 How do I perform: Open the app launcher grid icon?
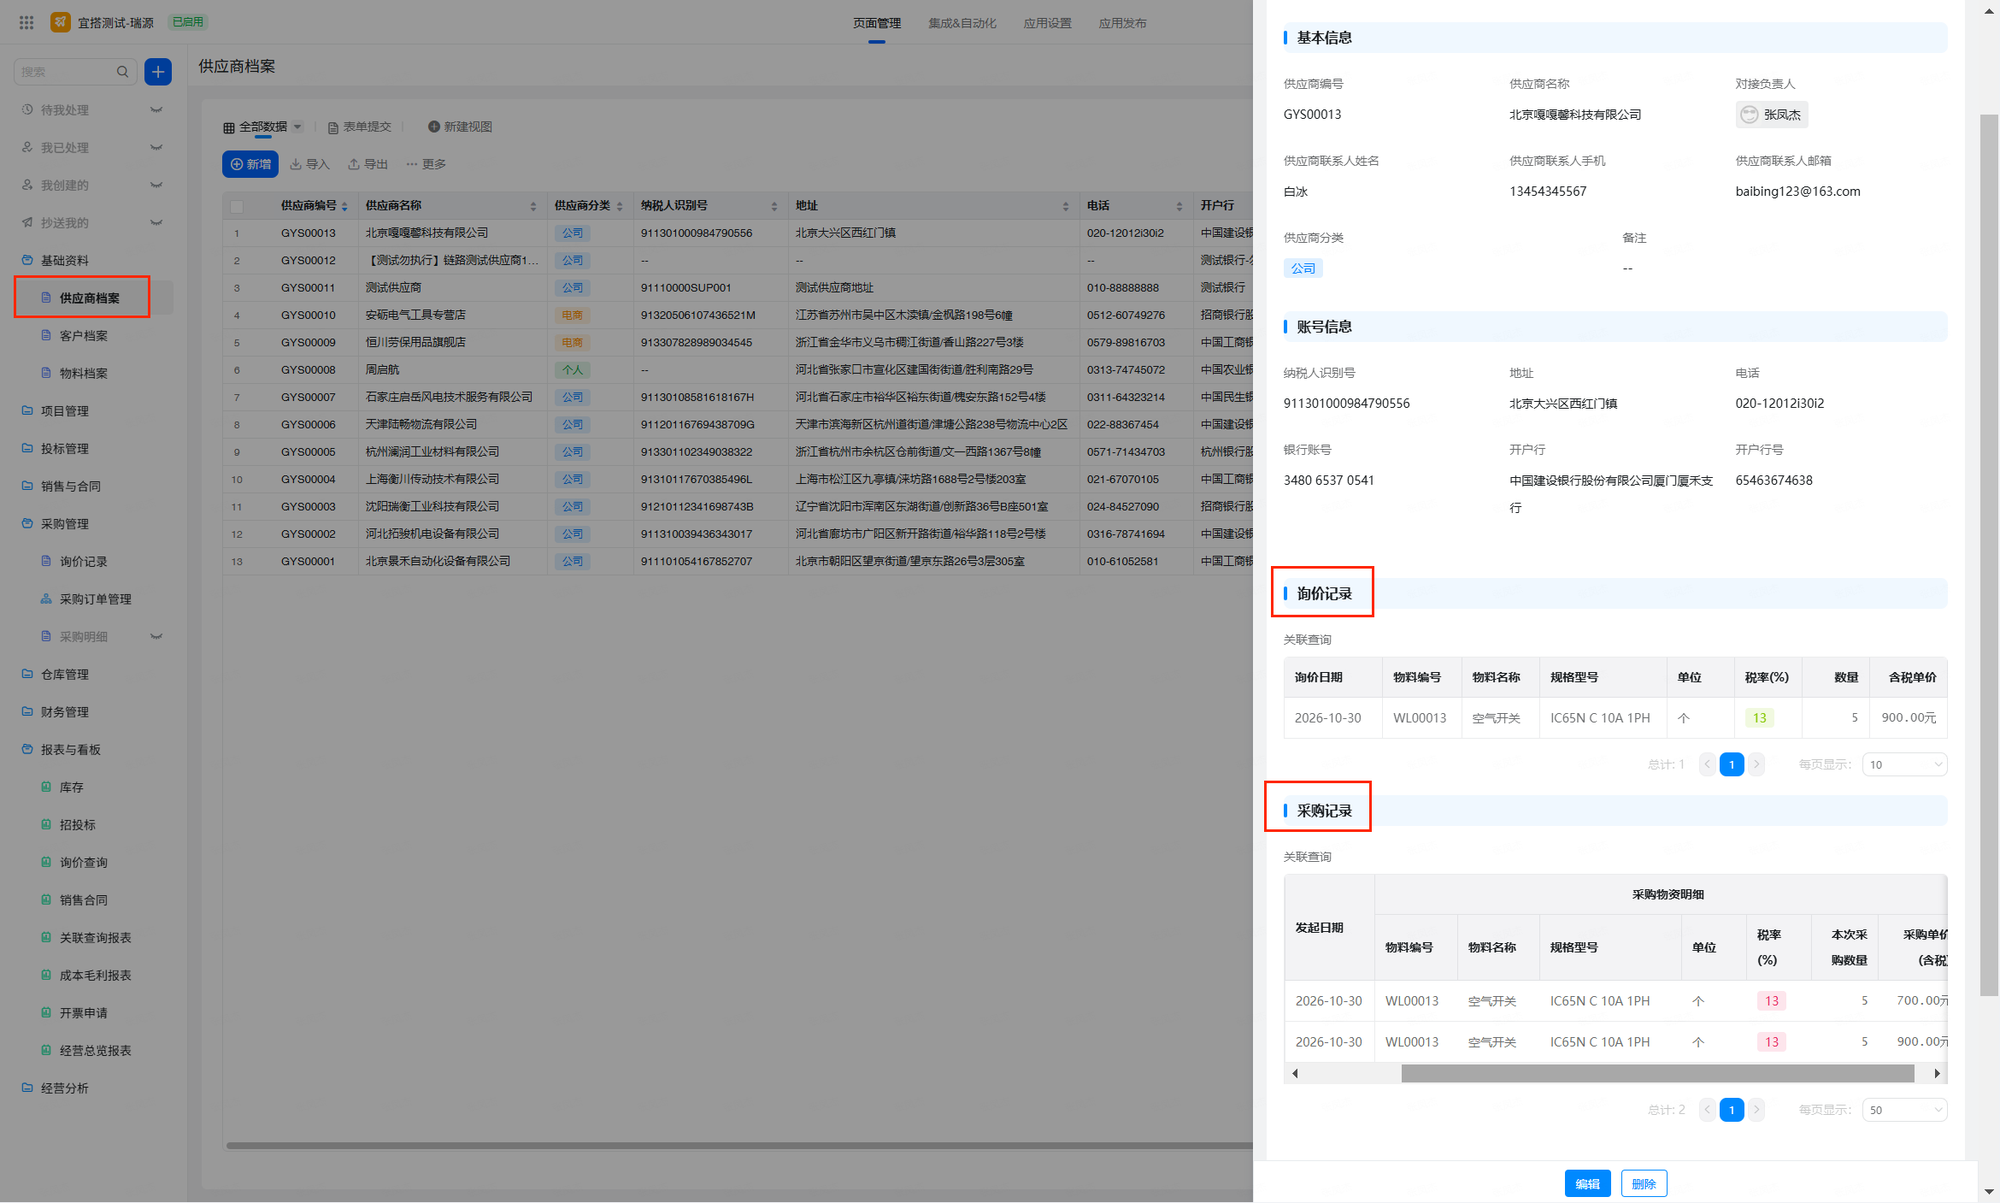coord(27,22)
